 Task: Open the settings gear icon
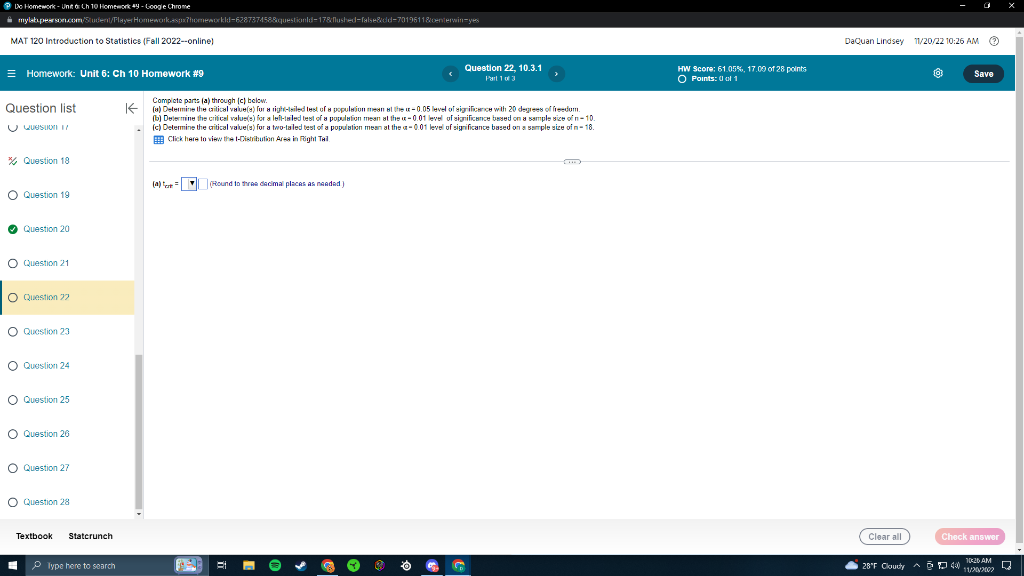[938, 73]
